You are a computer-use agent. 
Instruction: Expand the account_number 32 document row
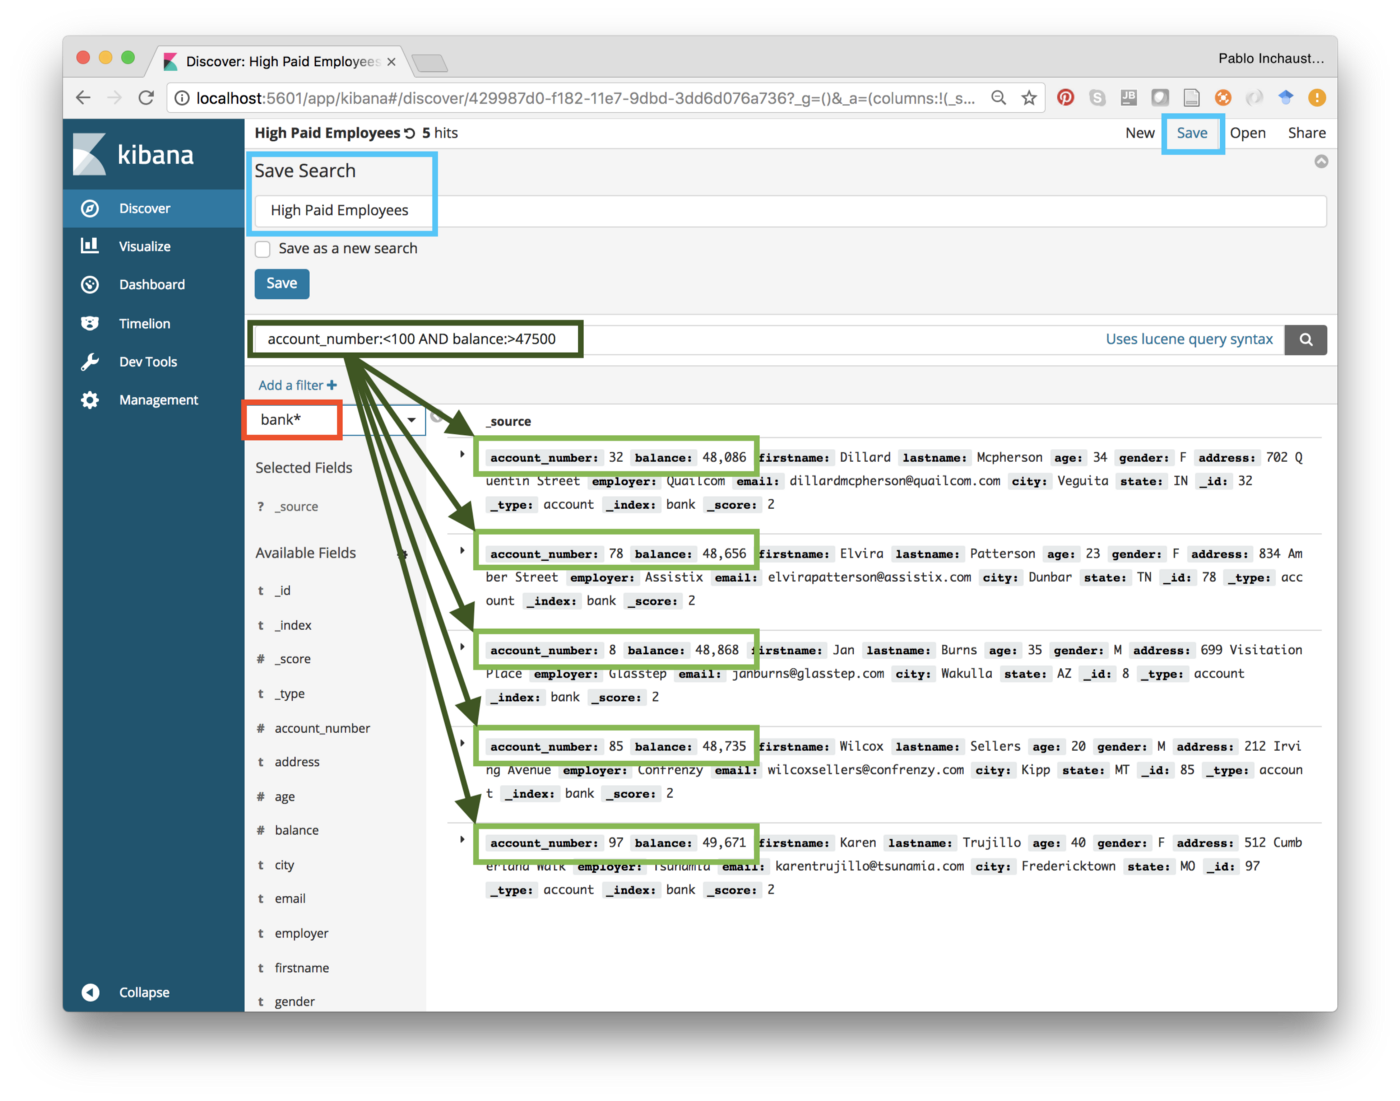pyautogui.click(x=462, y=454)
